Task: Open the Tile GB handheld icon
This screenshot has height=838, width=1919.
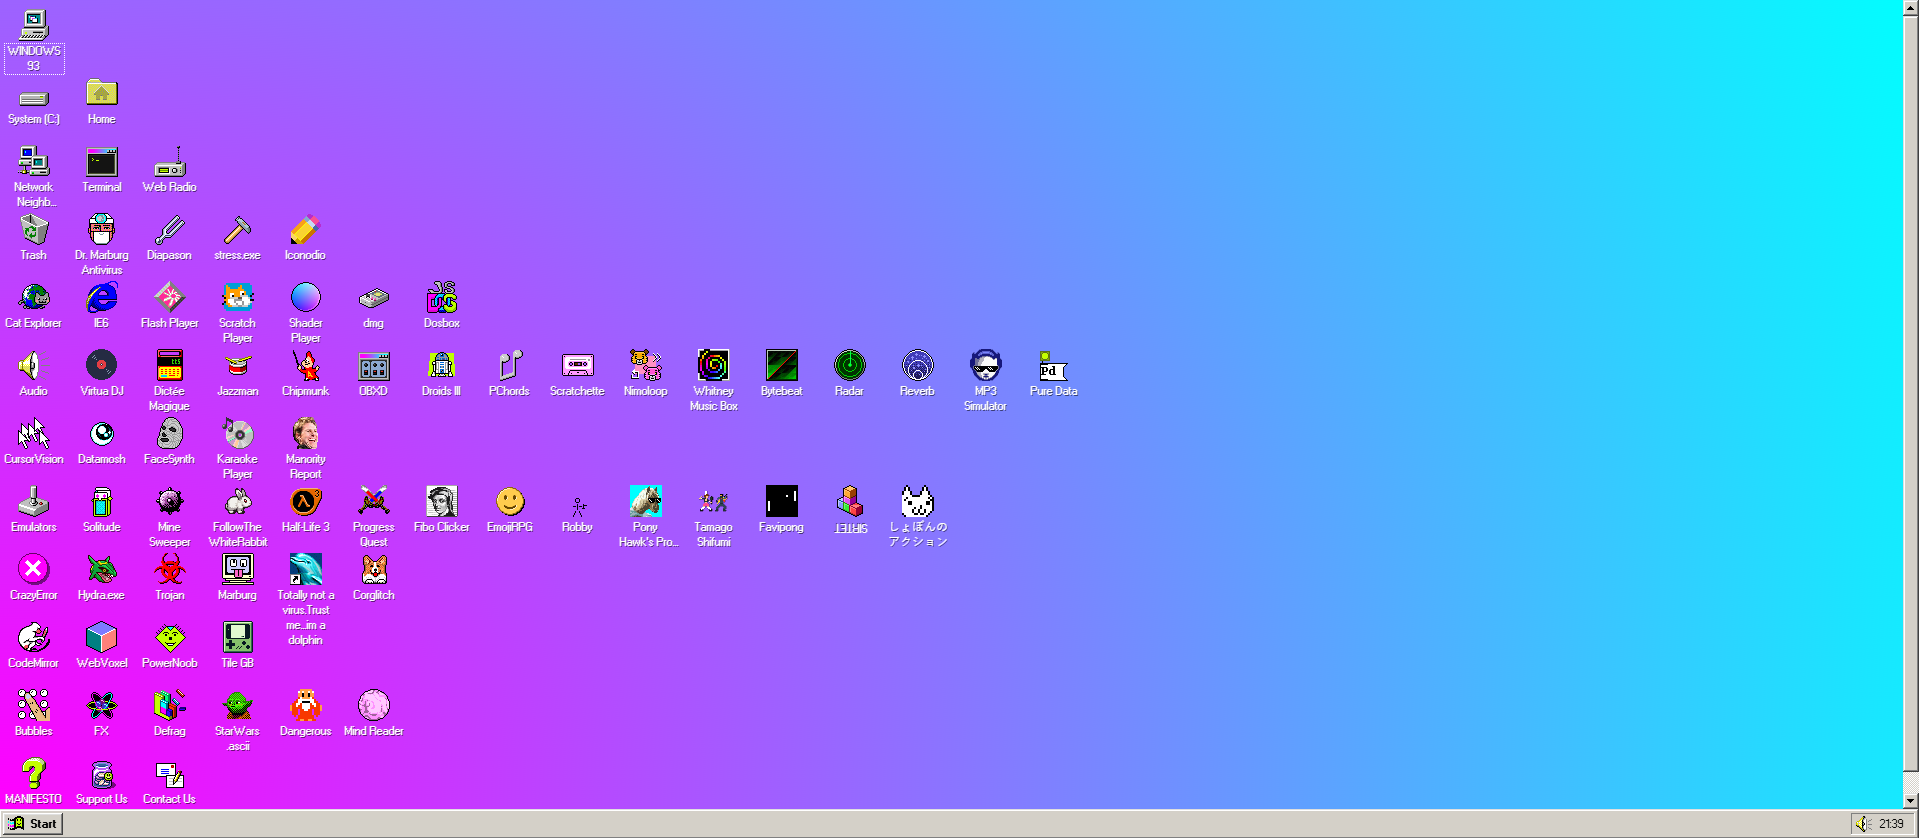Action: [237, 638]
